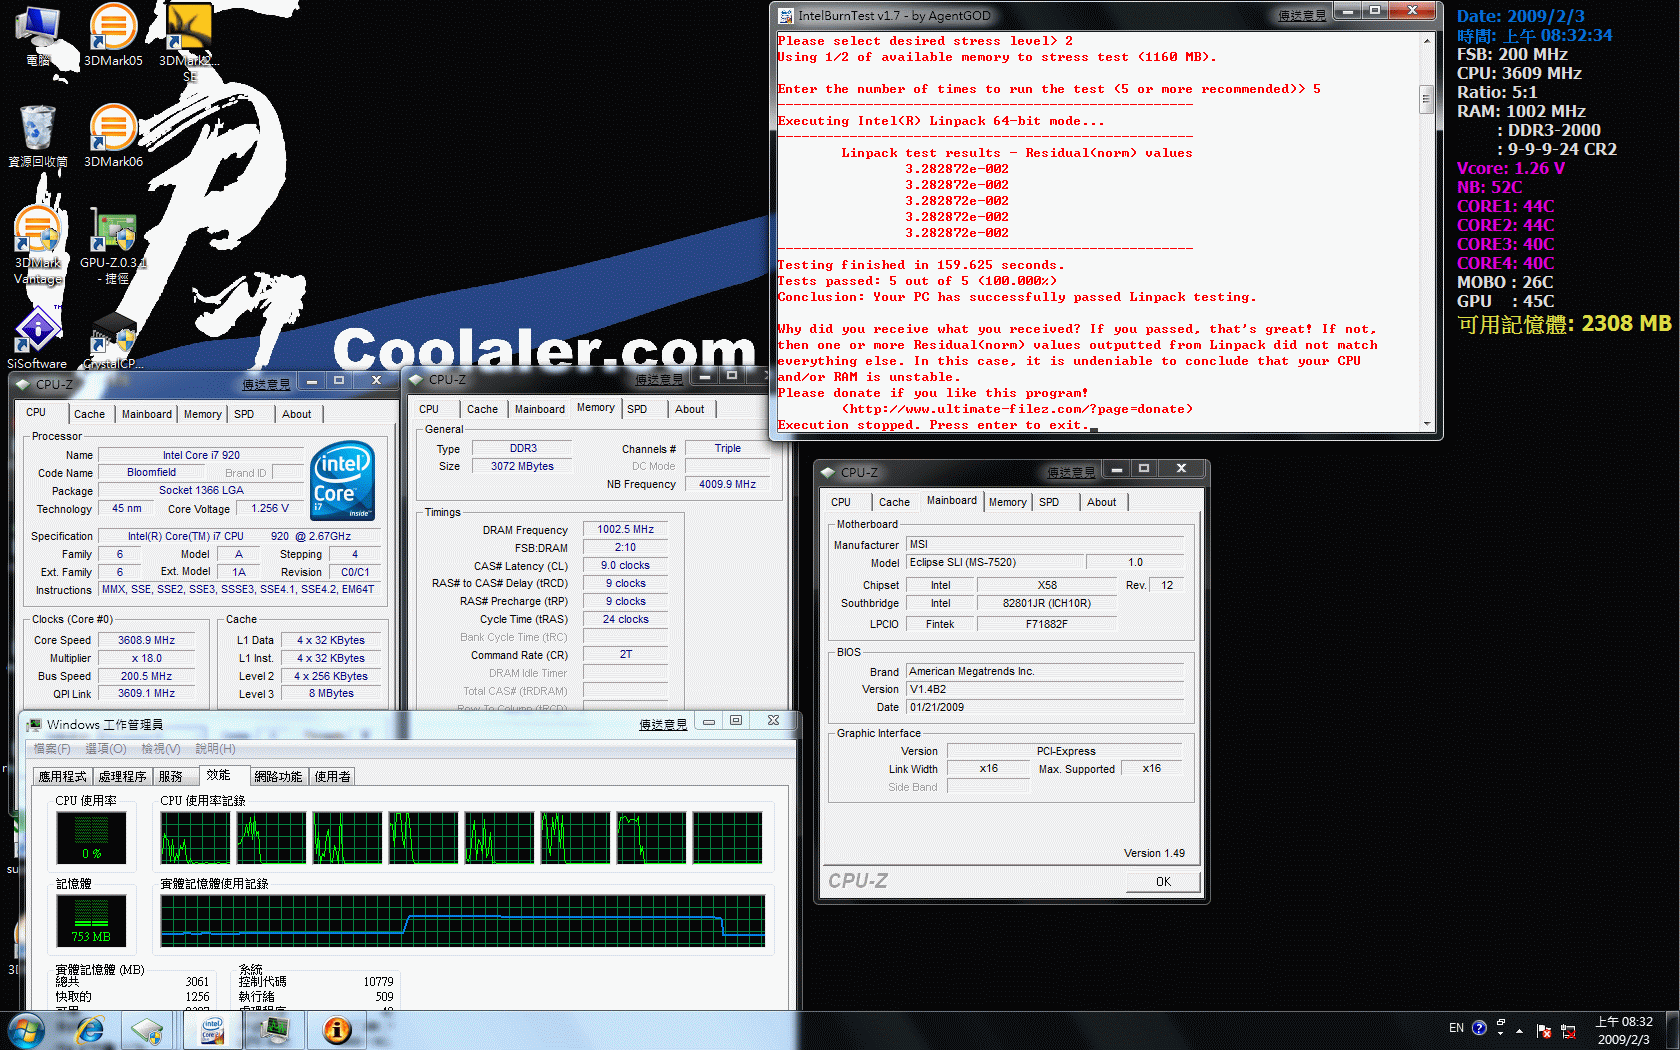This screenshot has height=1050, width=1680.
Task: Select Memory tab in CPU-Z motherboard window
Action: click(x=1007, y=502)
